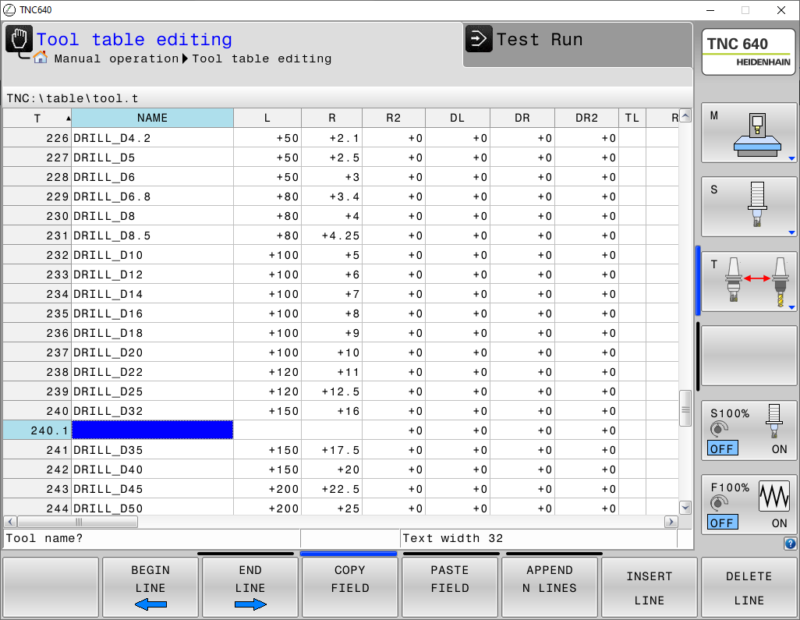Select the S spindle mode icon
The image size is (800, 620).
coord(748,205)
